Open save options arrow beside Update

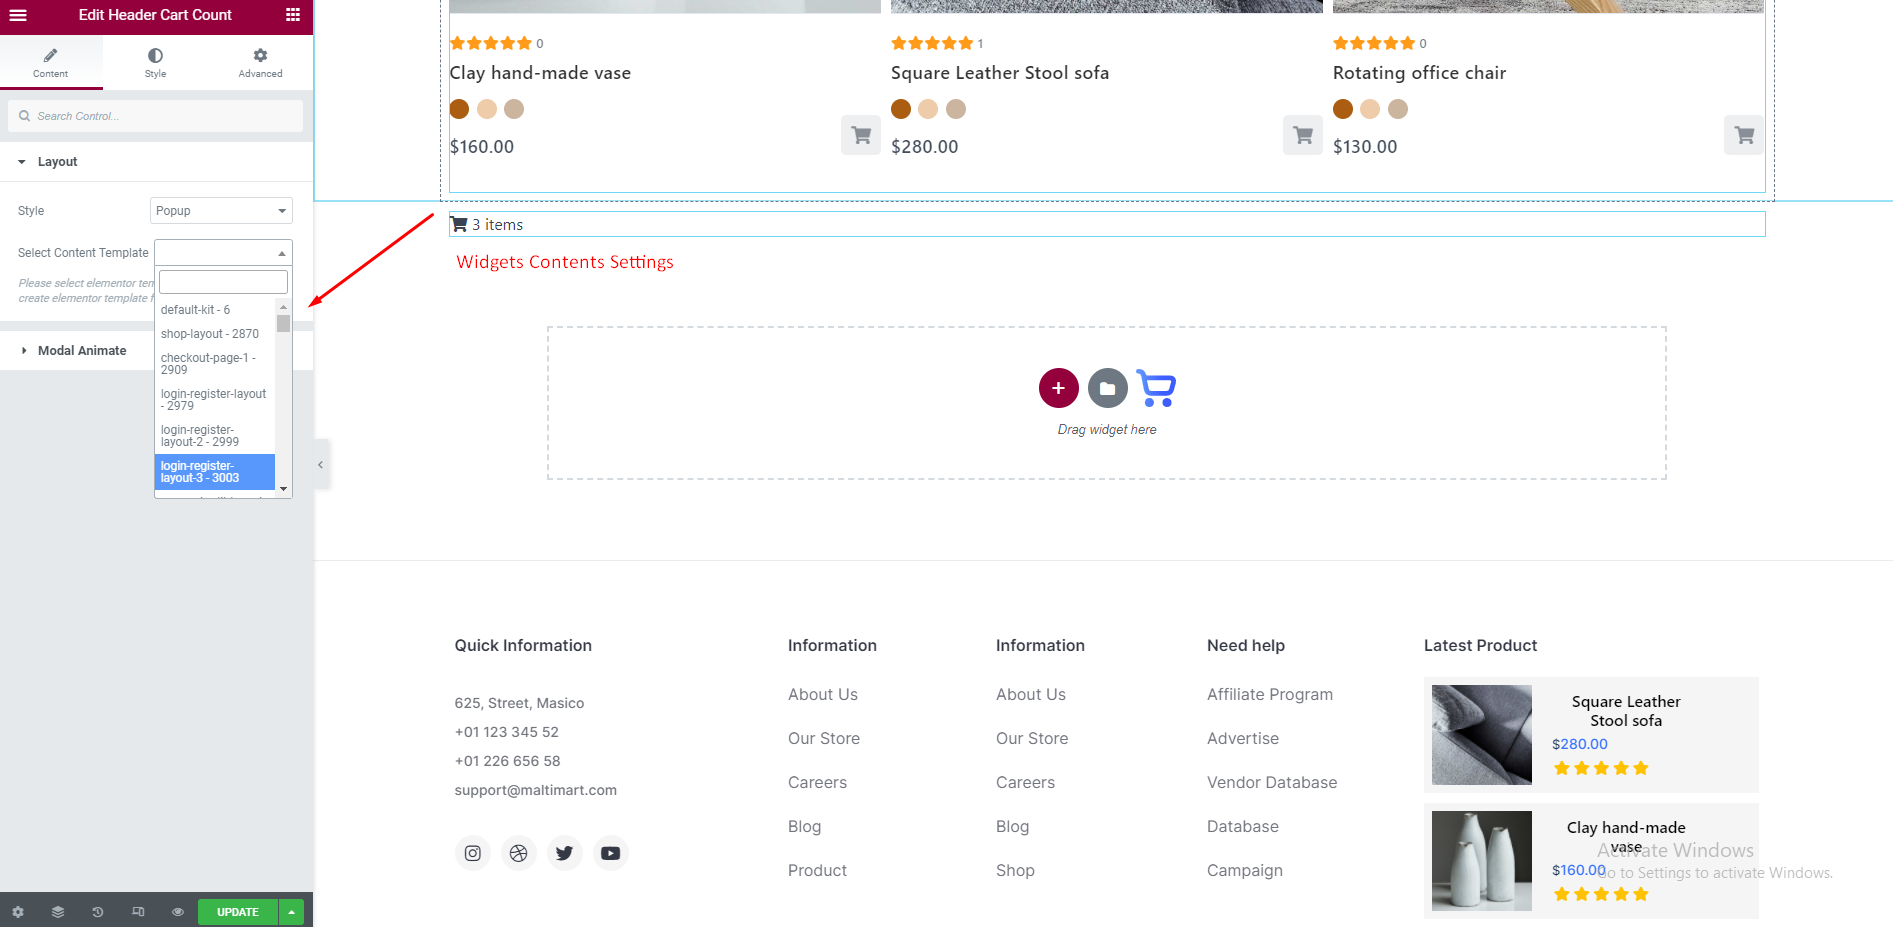click(291, 912)
